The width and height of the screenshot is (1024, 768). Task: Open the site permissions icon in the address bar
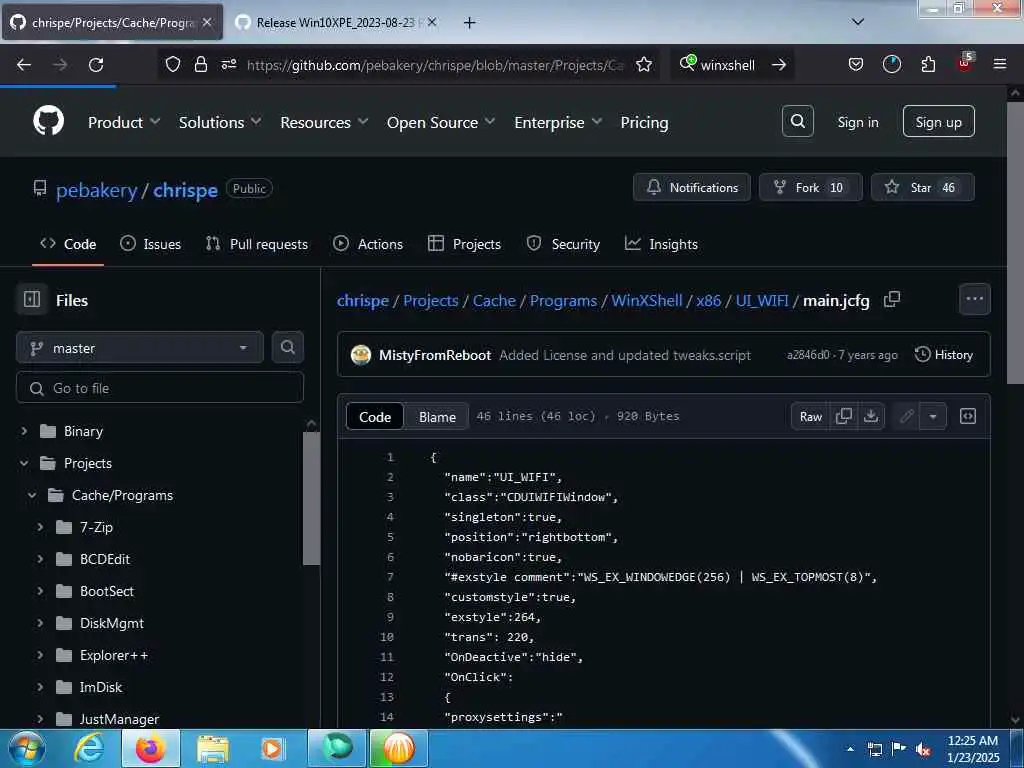click(x=229, y=65)
